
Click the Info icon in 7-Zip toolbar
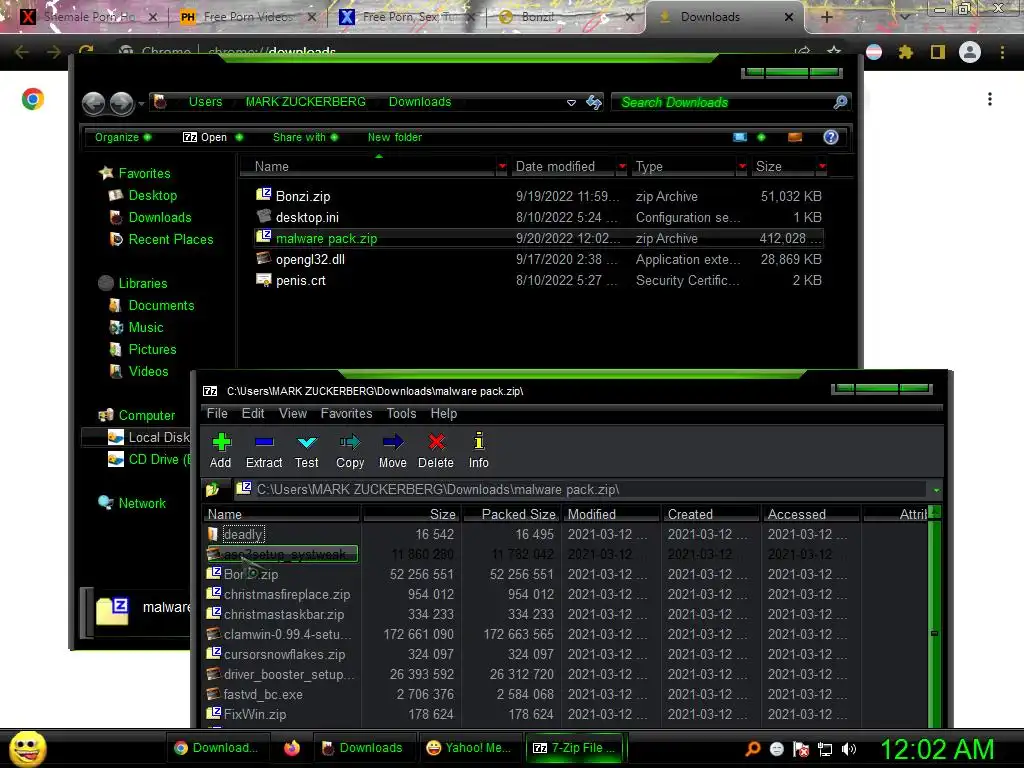(x=479, y=441)
